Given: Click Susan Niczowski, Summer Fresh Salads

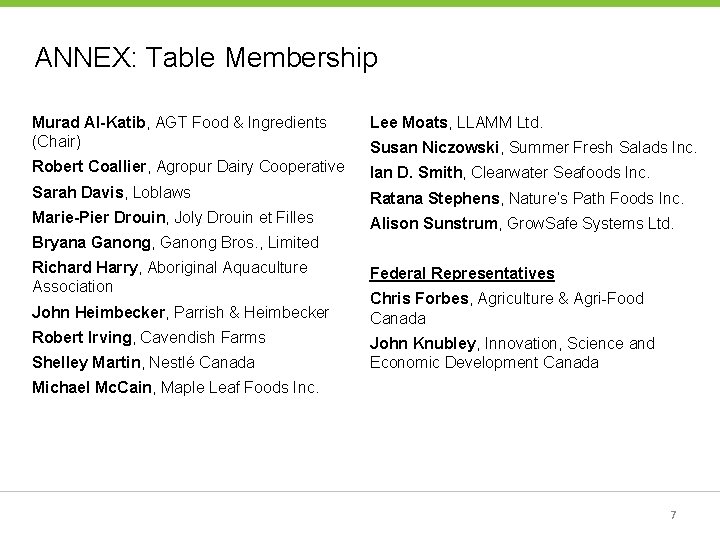Looking at the screenshot, I should [533, 148].
